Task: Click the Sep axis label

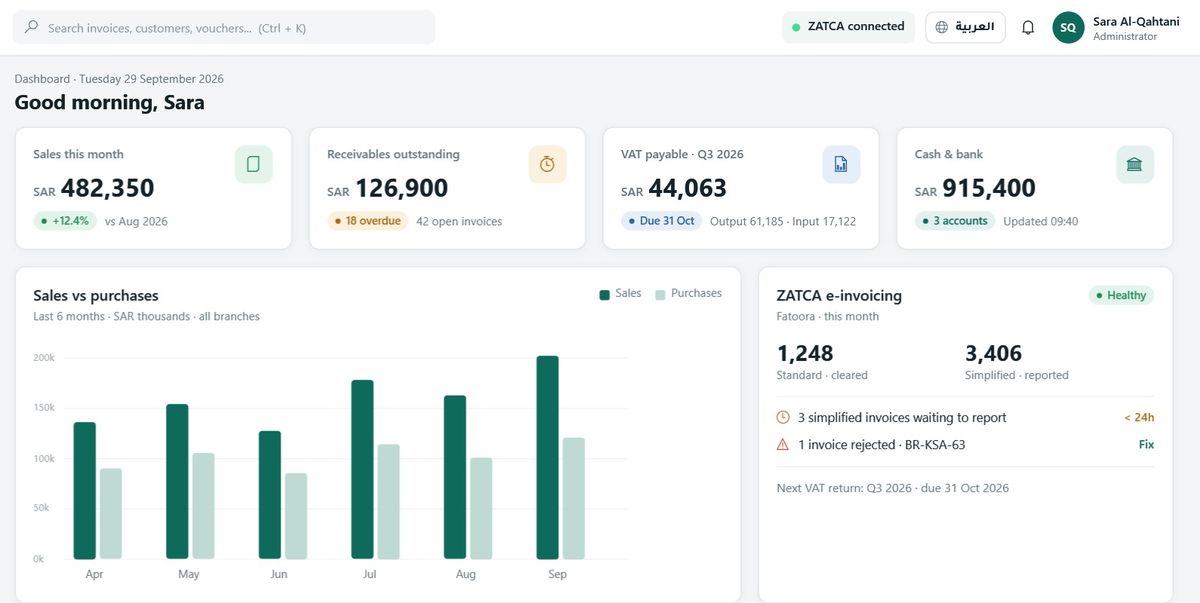Action: pos(557,574)
